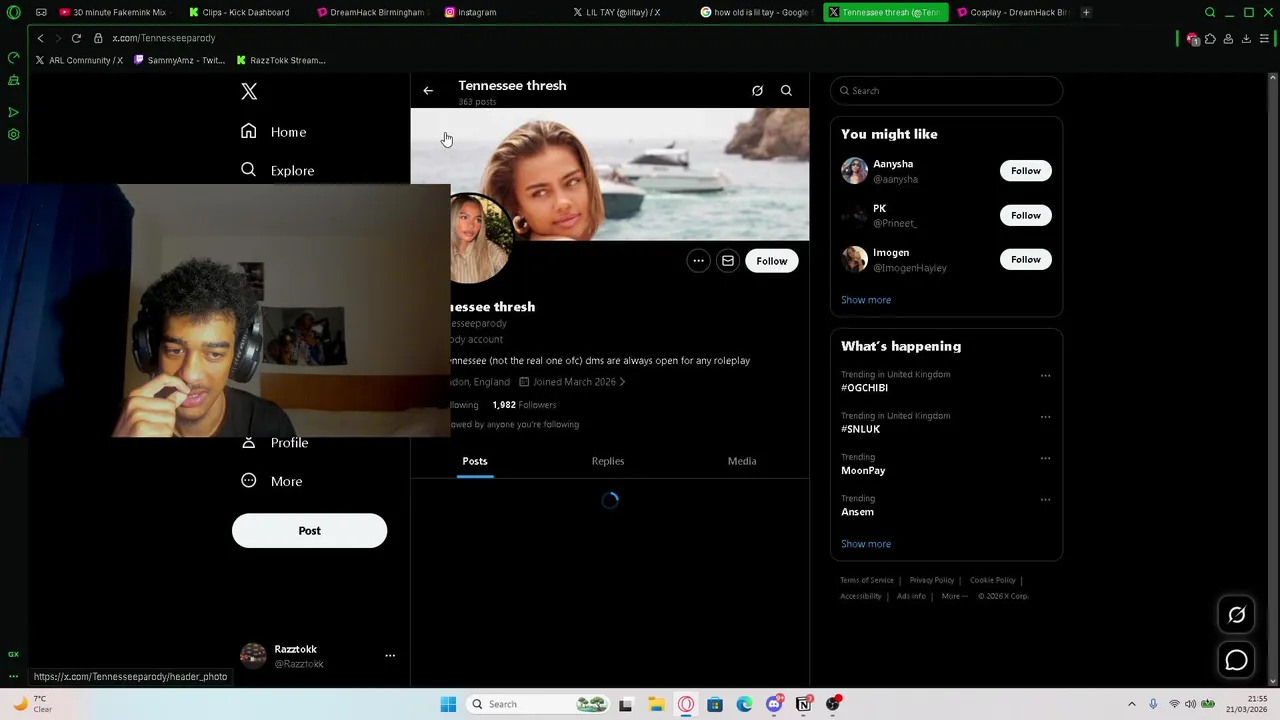Screen dimensions: 1280x720
Task: Open a new browser tab plus button
Action: (x=1086, y=12)
